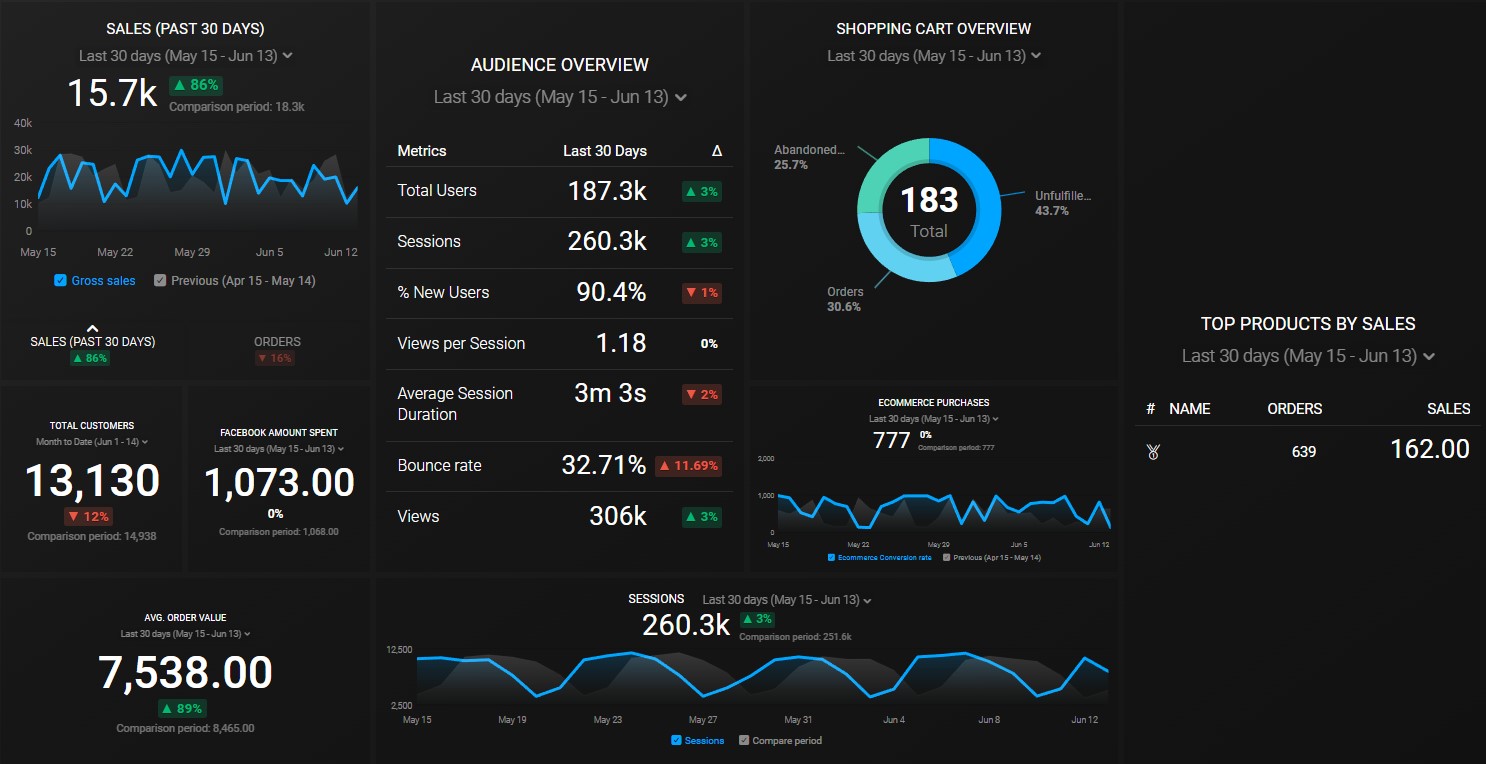This screenshot has height=764, width=1486.
Task: Click the up chevron above the Sales tab
Action: point(93,328)
